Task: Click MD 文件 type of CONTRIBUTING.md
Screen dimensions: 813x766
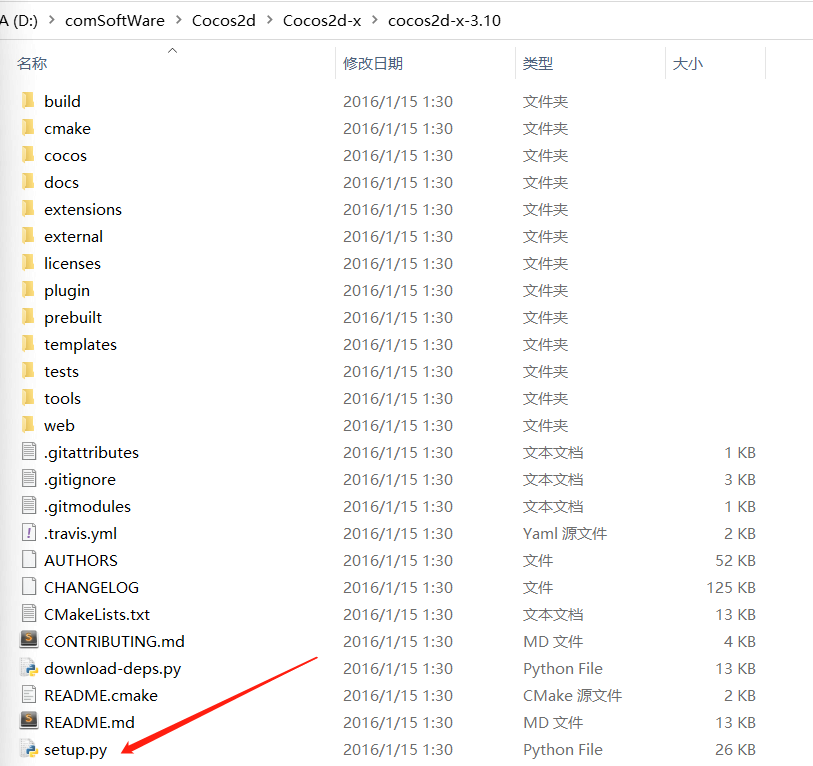Action: click(553, 642)
